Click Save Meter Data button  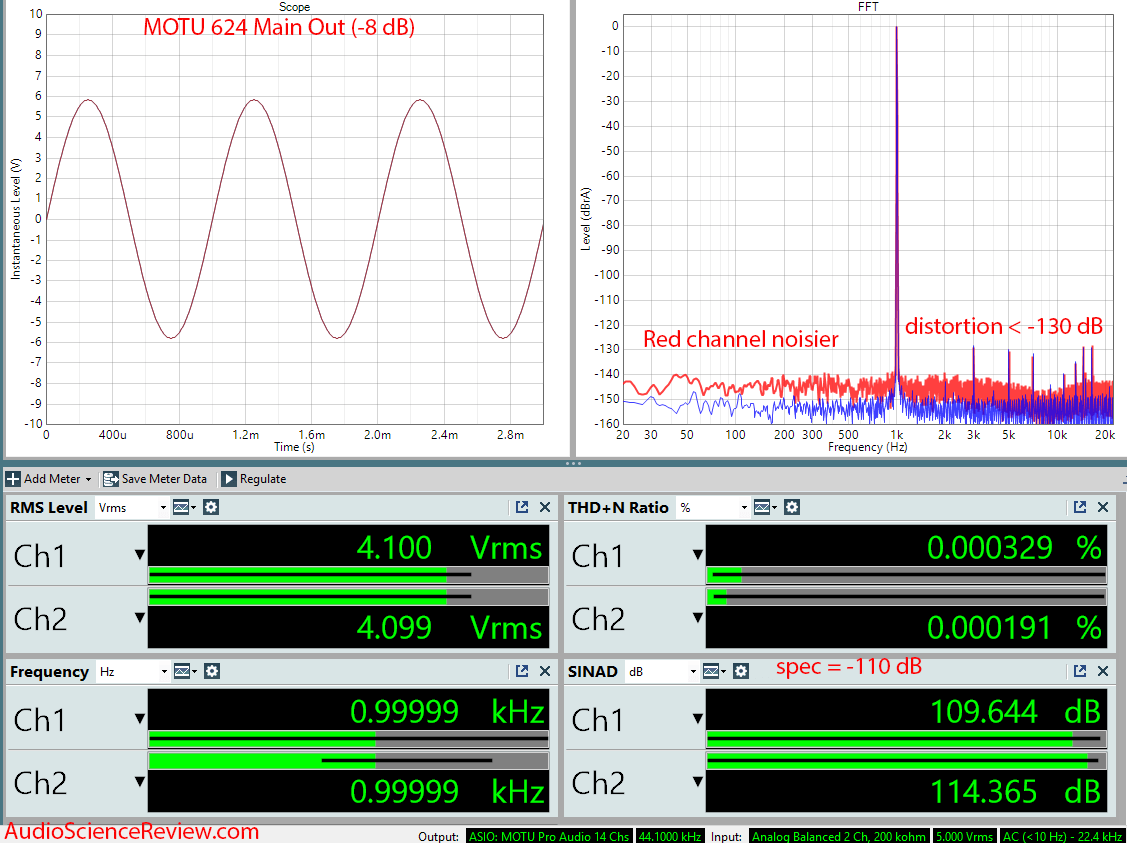(155, 479)
